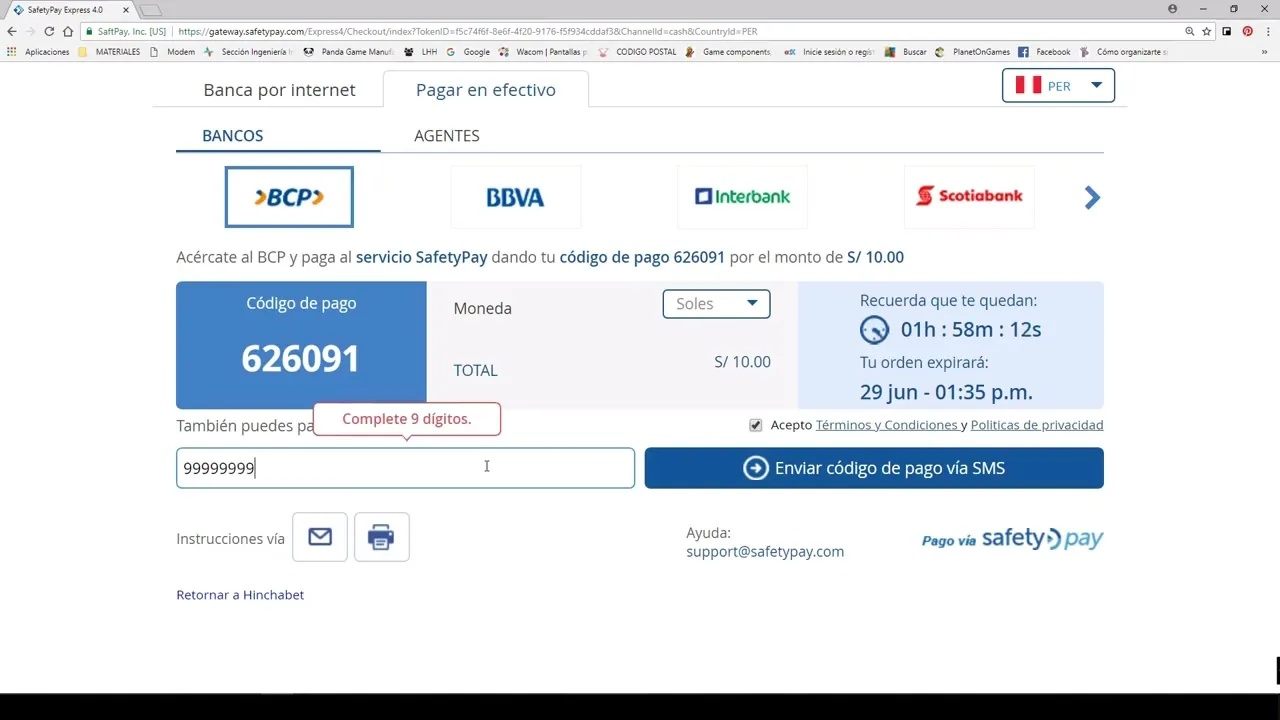
Task: Select the BBVA bank logo
Action: [515, 197]
